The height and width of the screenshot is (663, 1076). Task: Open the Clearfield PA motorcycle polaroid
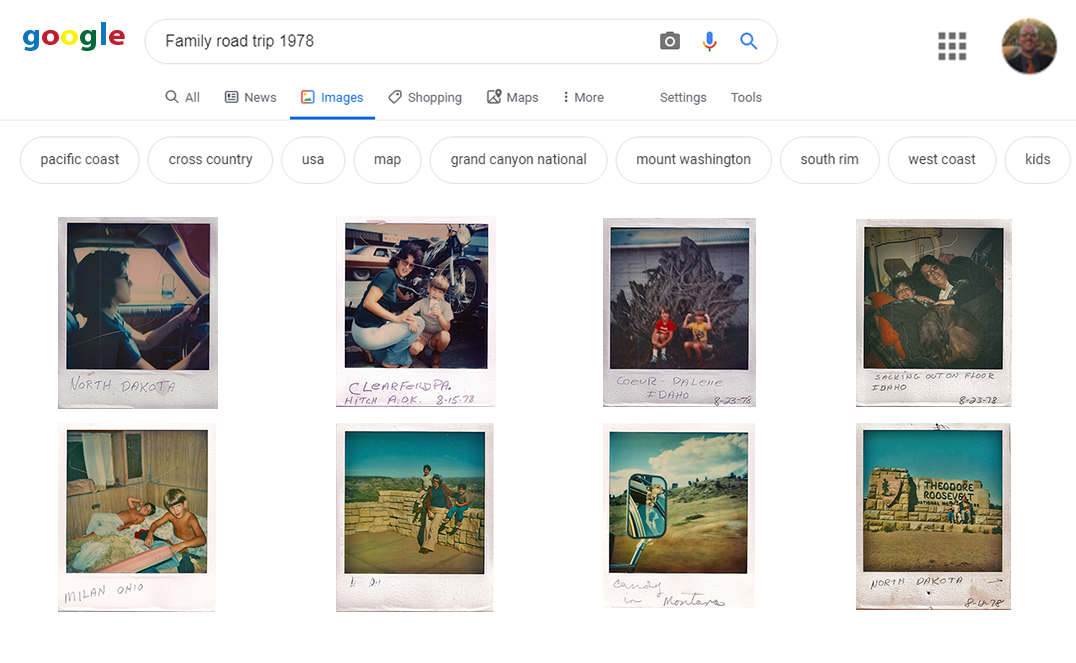click(x=415, y=312)
